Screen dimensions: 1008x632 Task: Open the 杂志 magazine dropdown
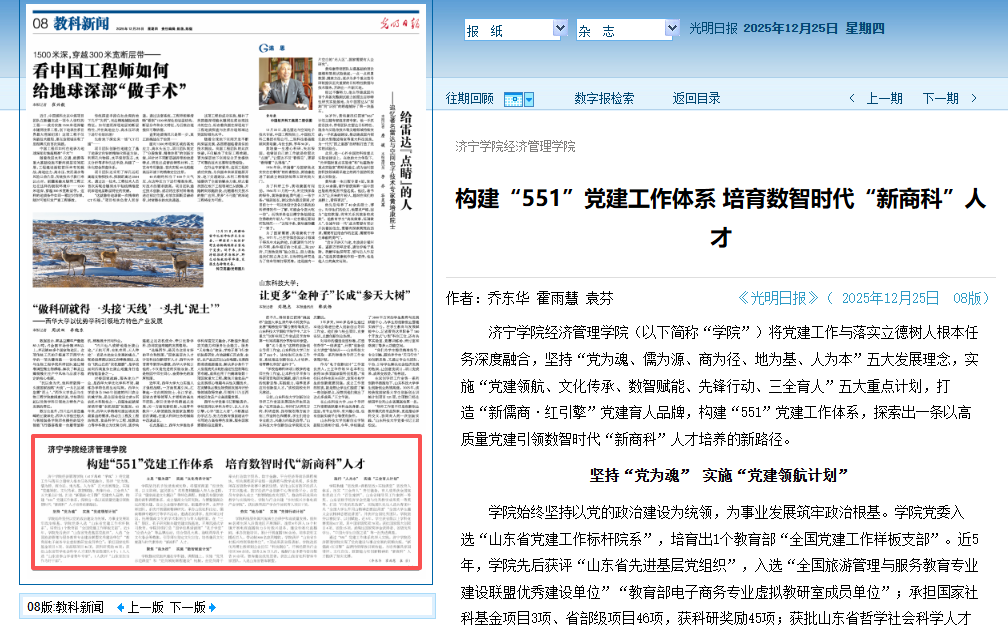point(628,30)
